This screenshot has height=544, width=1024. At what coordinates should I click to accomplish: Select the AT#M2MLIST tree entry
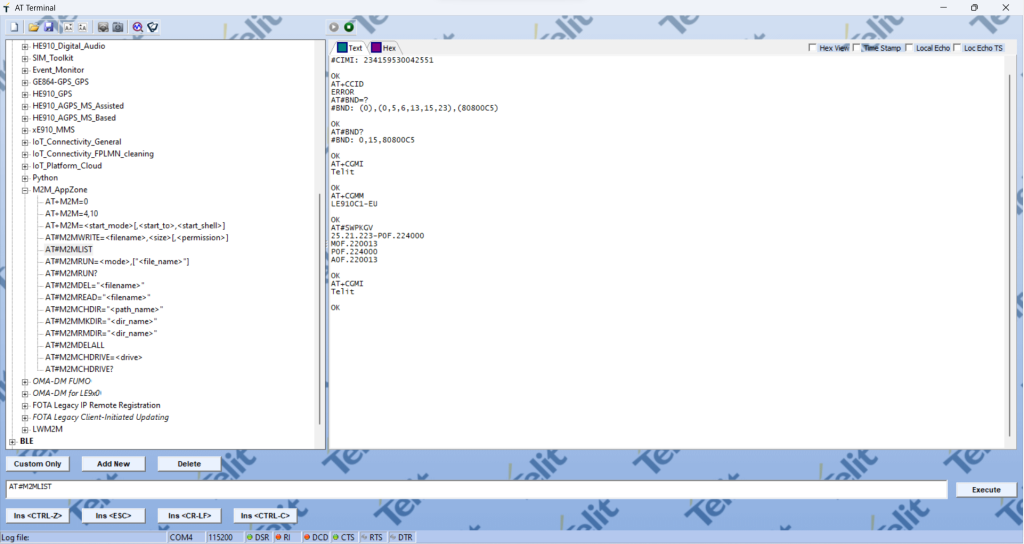(x=69, y=249)
